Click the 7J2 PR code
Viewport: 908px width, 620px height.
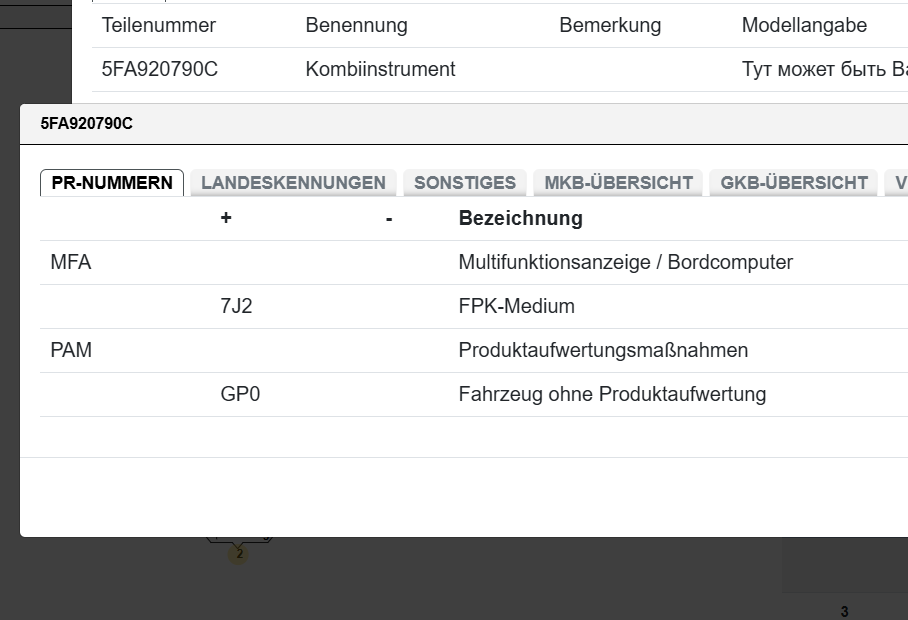236,307
